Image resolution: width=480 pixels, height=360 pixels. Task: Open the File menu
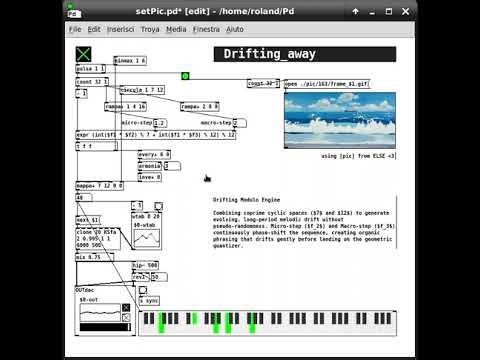(75, 29)
